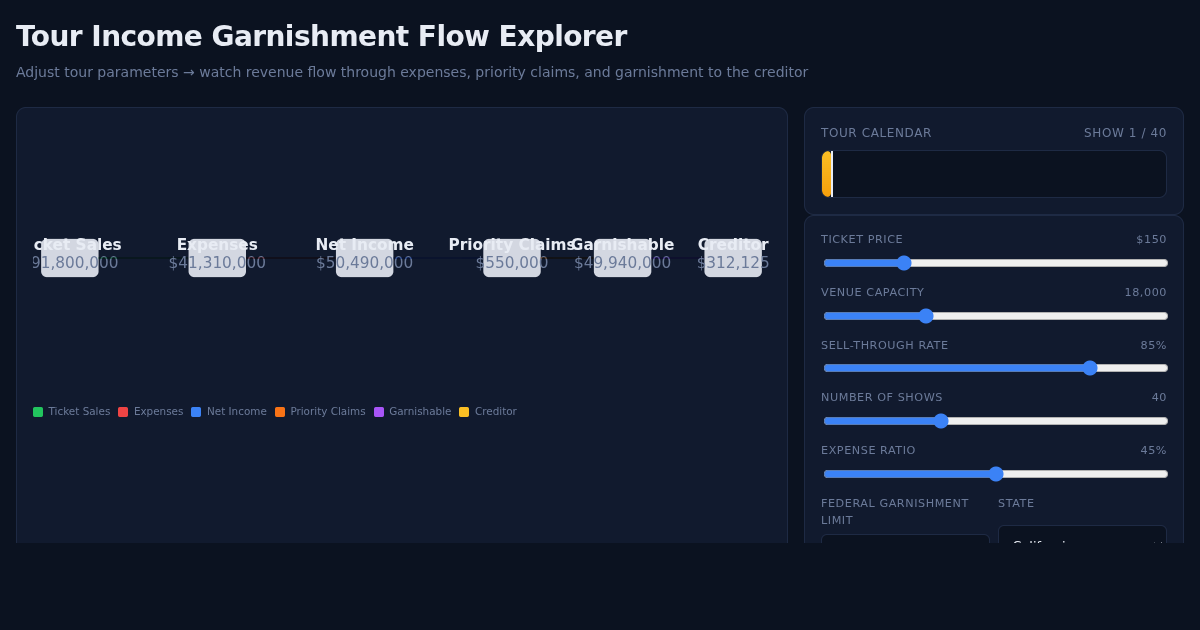This screenshot has height=630, width=1200.
Task: Select the Ticket Sales flow node
Action: (70, 258)
